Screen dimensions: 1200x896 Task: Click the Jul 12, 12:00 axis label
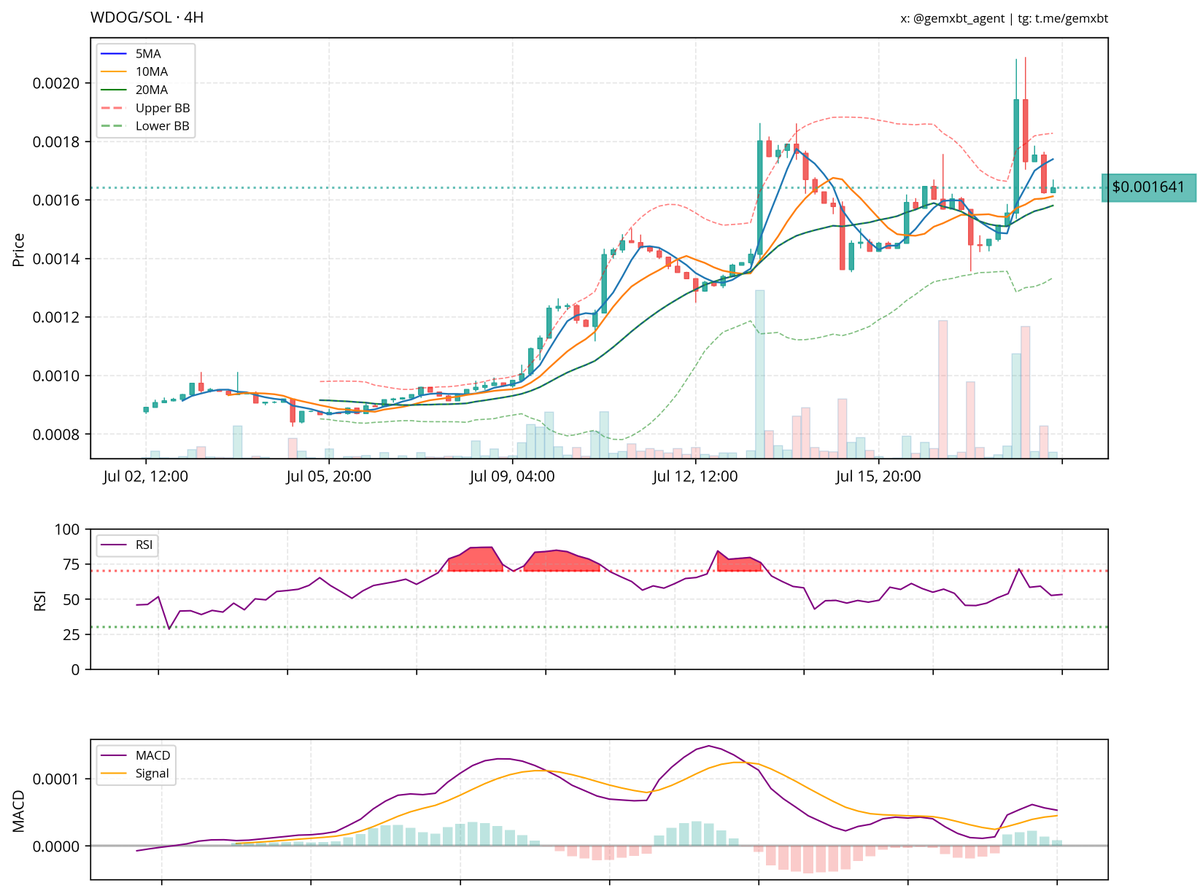pyautogui.click(x=694, y=476)
